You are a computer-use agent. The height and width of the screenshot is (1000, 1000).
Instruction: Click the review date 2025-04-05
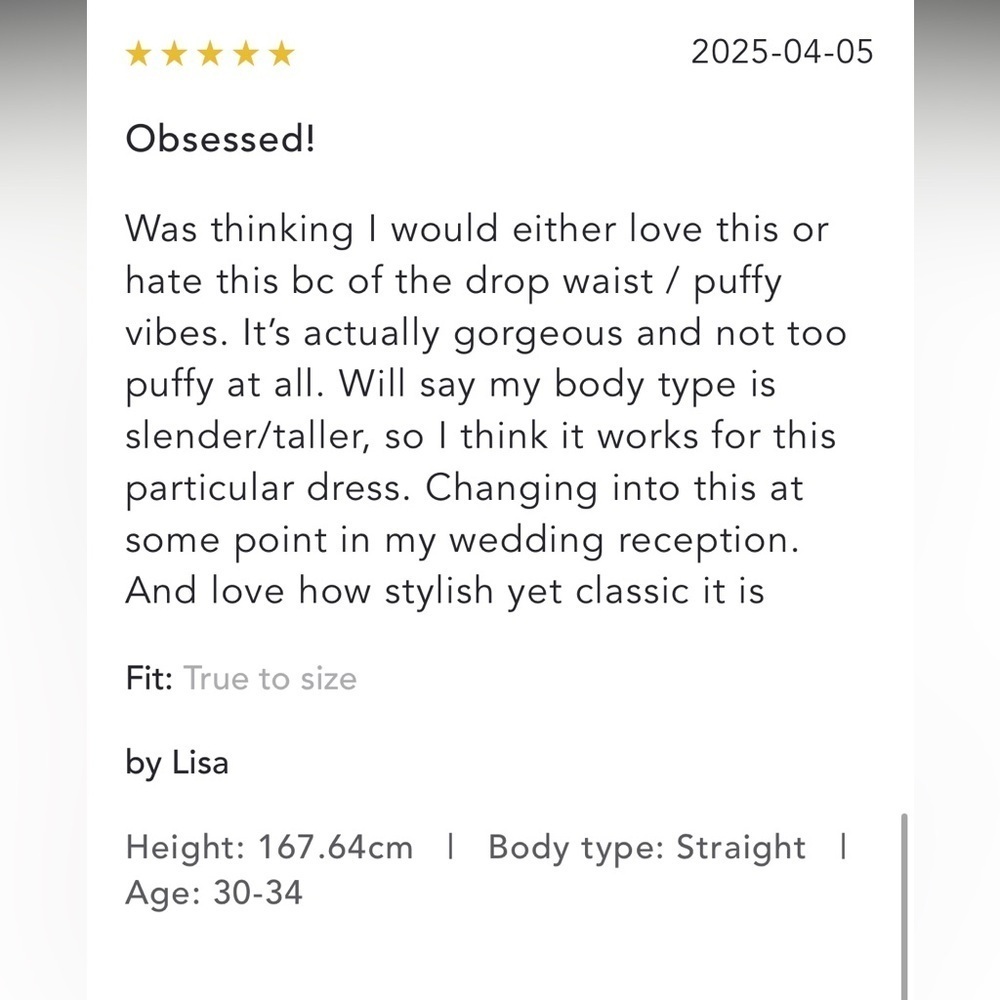pyautogui.click(x=783, y=52)
